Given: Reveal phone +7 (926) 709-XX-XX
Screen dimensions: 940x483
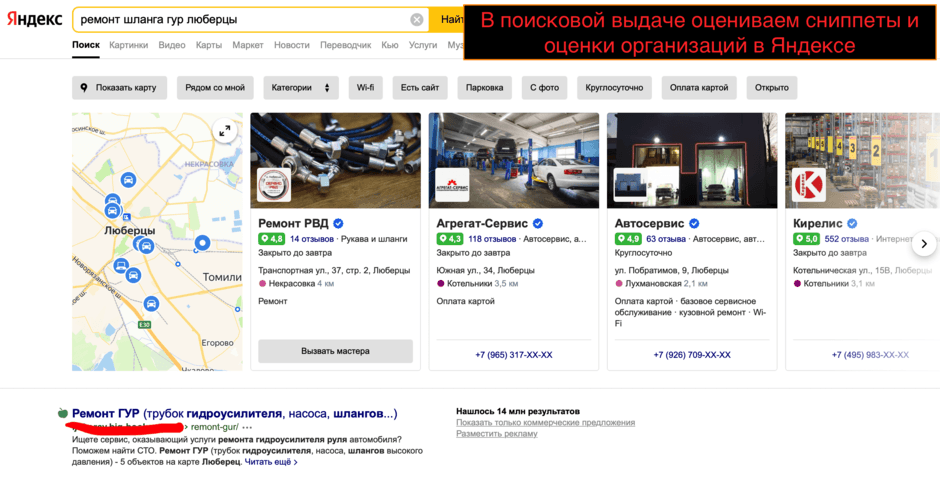Looking at the screenshot, I should click(692, 355).
